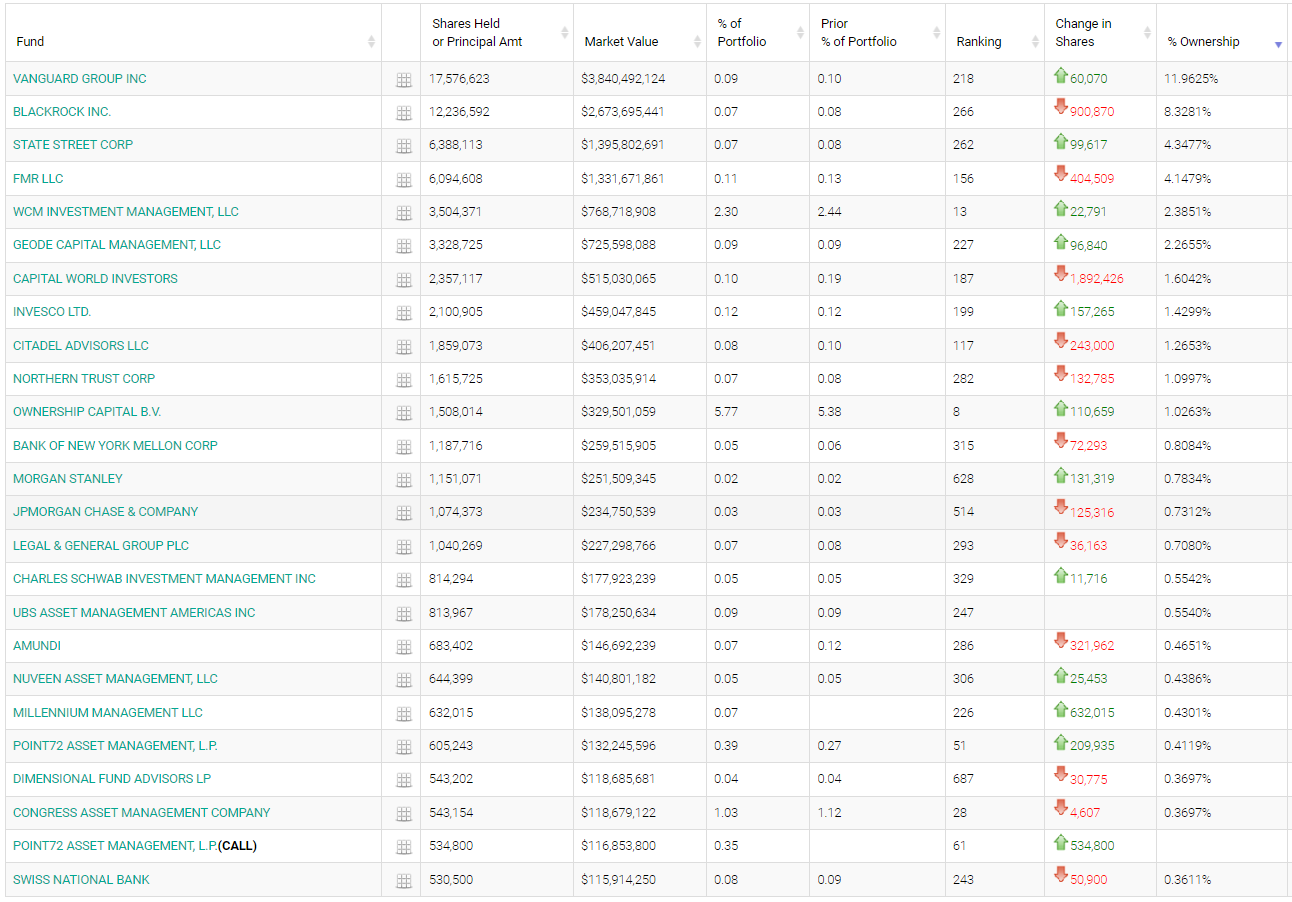Viewport: 1292px width, 902px height.
Task: Open grid icon for Amundi row
Action: coord(404,647)
